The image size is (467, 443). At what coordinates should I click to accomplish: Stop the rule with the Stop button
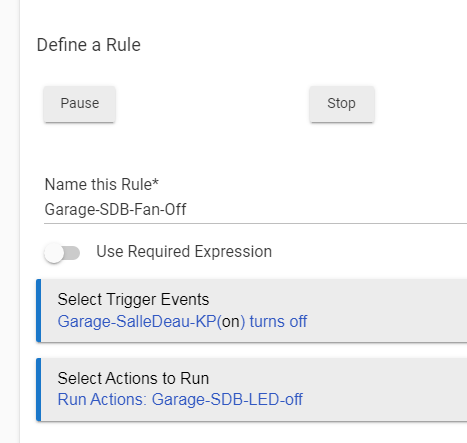342,104
